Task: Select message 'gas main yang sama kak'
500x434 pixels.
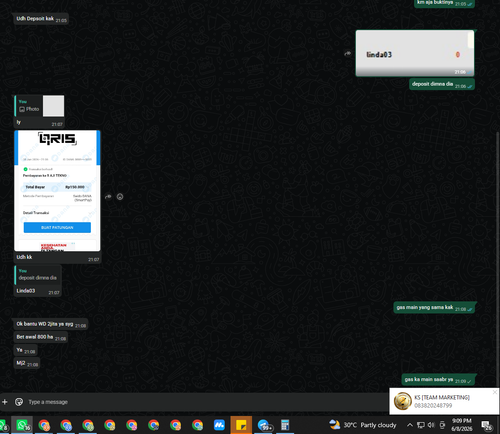Action: pyautogui.click(x=425, y=307)
